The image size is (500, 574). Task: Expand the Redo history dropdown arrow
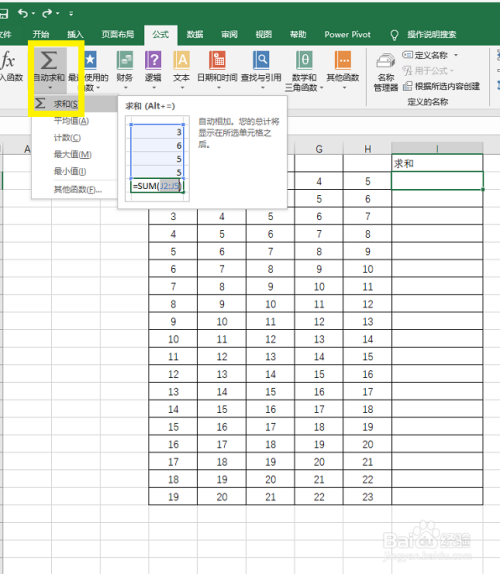[57, 14]
